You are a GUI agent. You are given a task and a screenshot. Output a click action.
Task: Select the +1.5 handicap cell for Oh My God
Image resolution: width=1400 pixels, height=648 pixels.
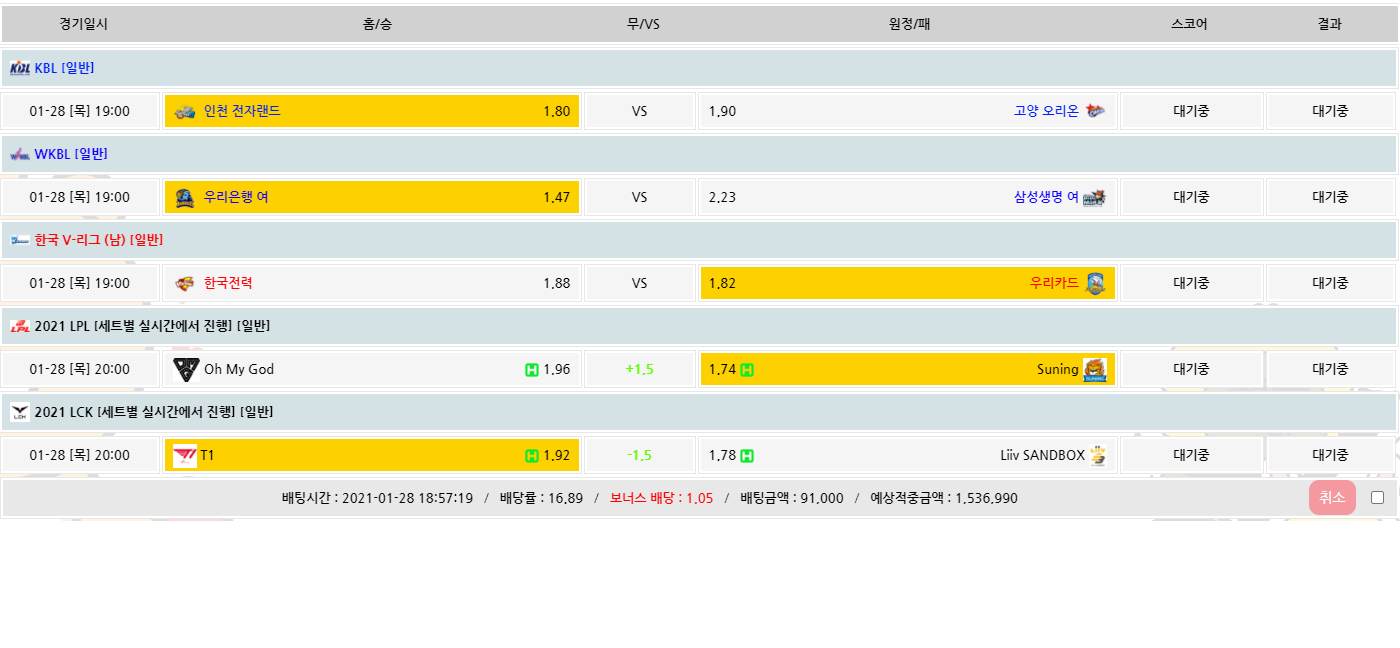tap(639, 370)
